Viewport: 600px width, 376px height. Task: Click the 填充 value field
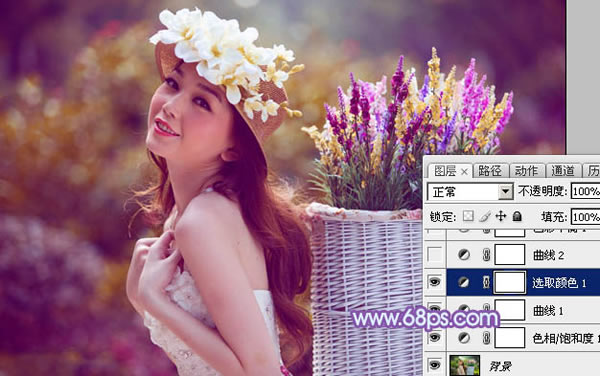585,217
